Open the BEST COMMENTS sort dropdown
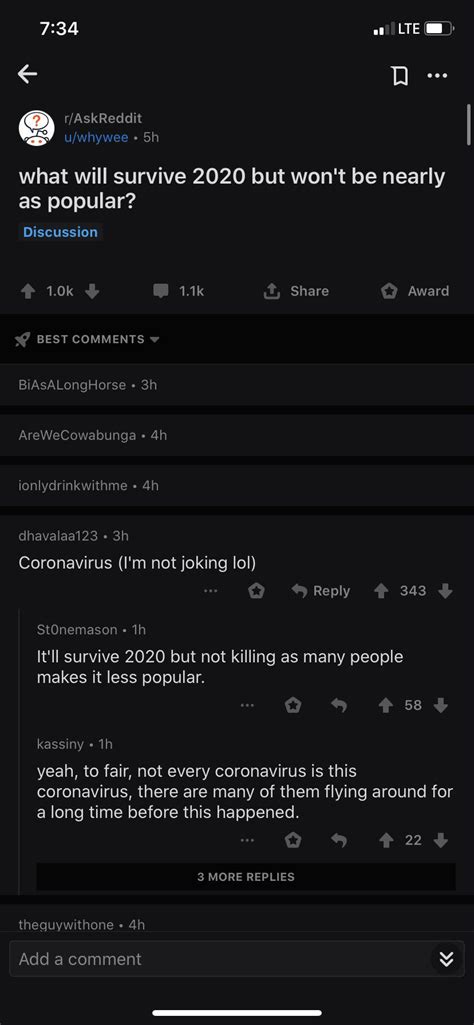 87,339
